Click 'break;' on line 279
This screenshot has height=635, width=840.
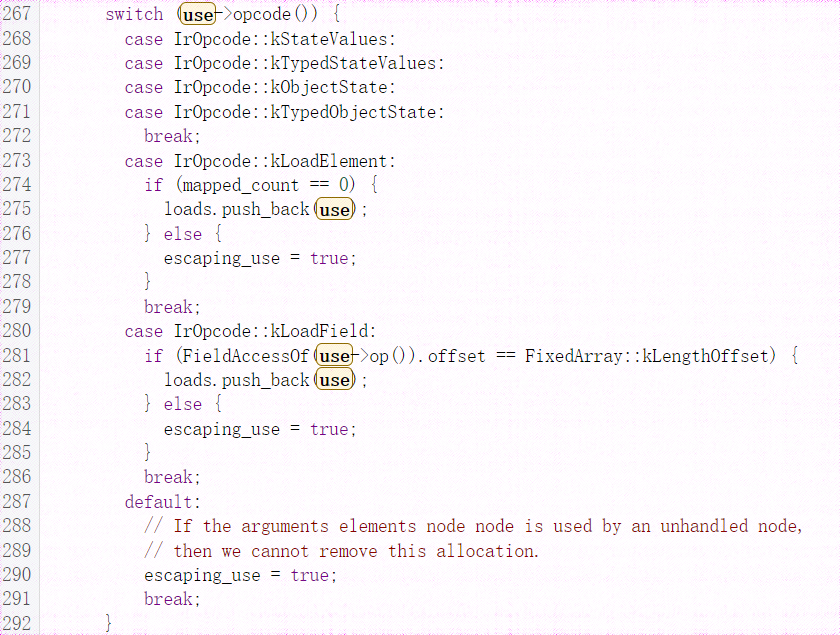(x=172, y=307)
